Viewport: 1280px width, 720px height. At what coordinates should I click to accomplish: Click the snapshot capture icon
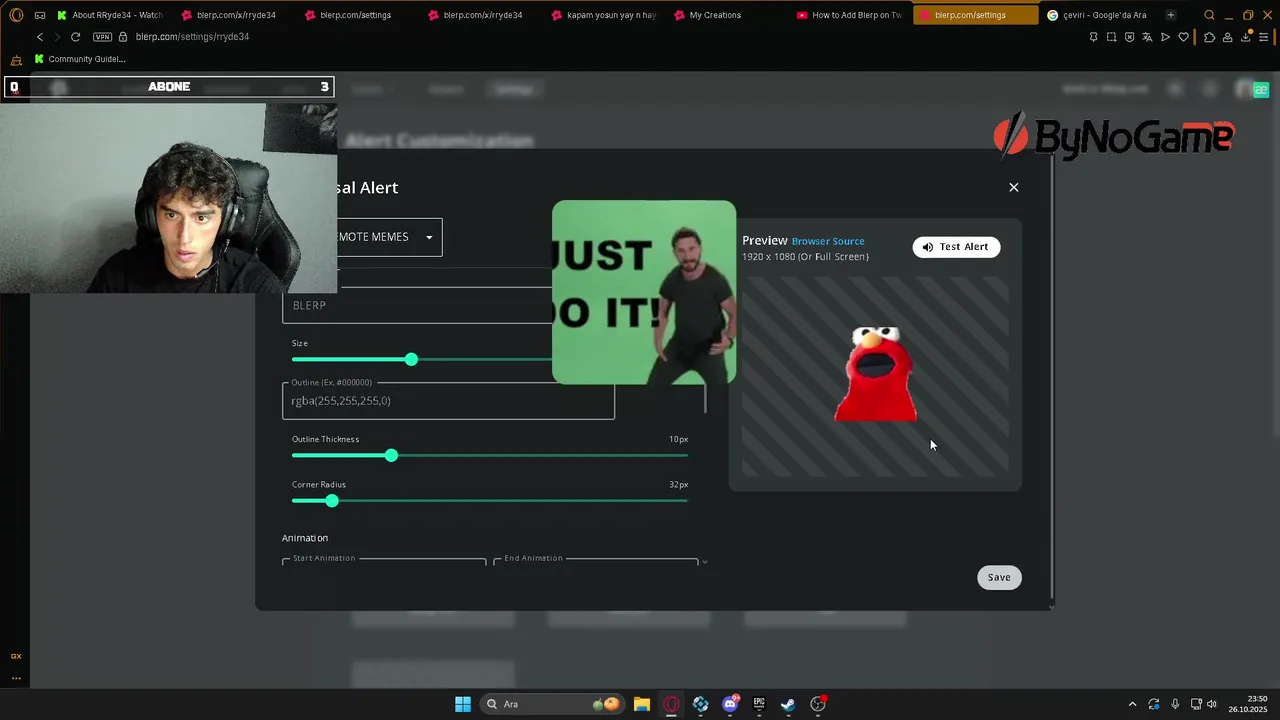coord(1111,37)
